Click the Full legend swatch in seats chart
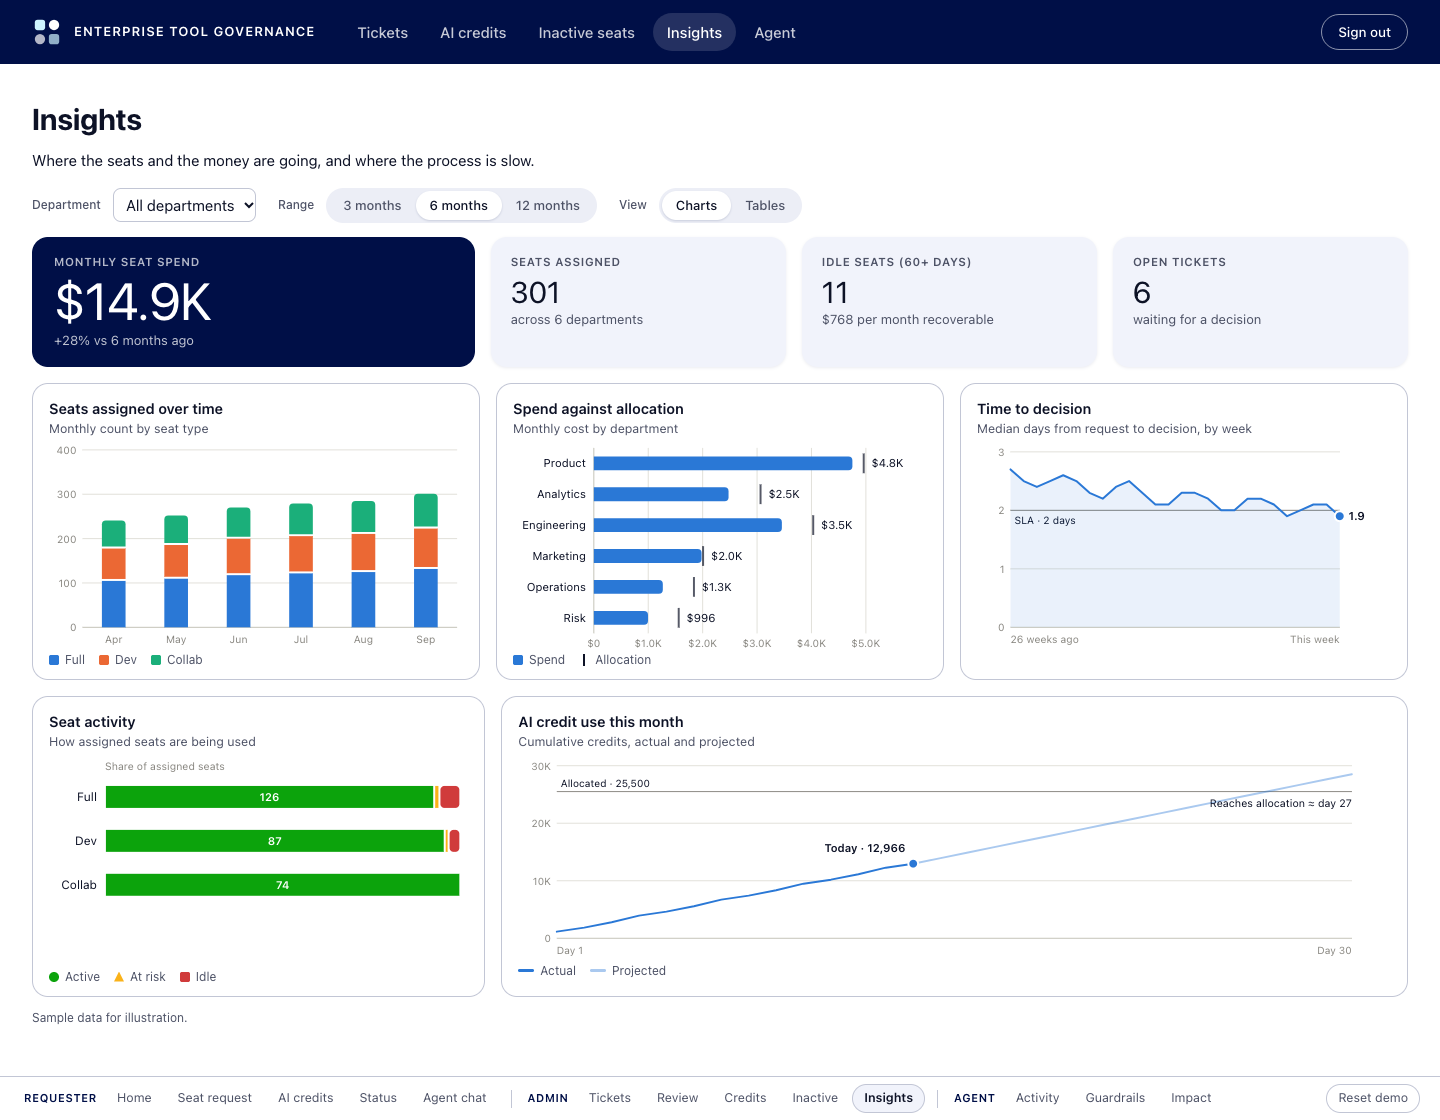1440x1120 pixels. pos(54,660)
